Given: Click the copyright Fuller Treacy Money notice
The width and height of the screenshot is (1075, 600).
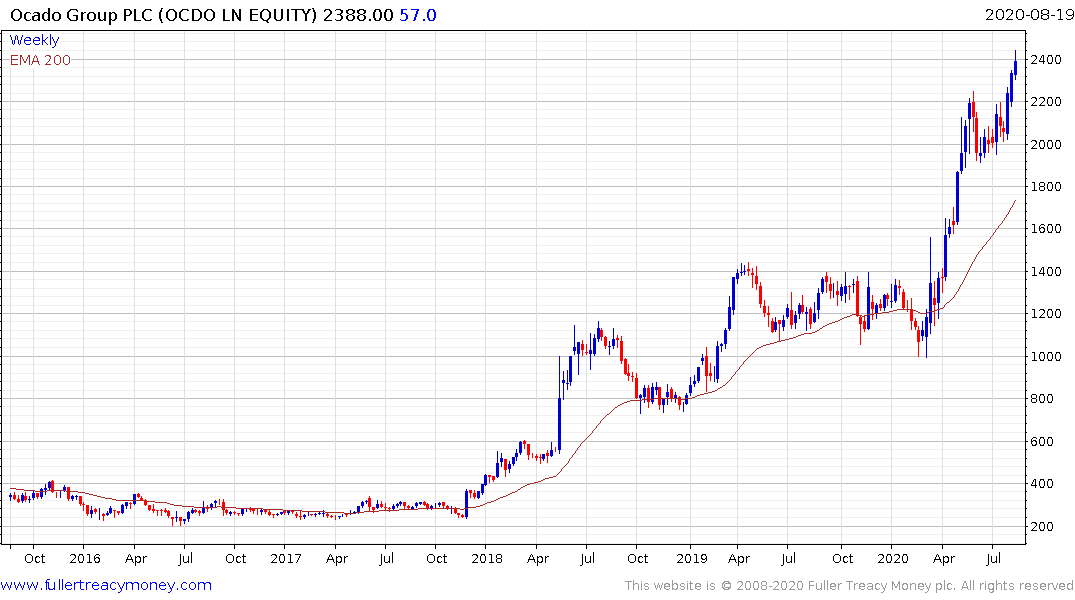Looking at the screenshot, I should point(849,586).
